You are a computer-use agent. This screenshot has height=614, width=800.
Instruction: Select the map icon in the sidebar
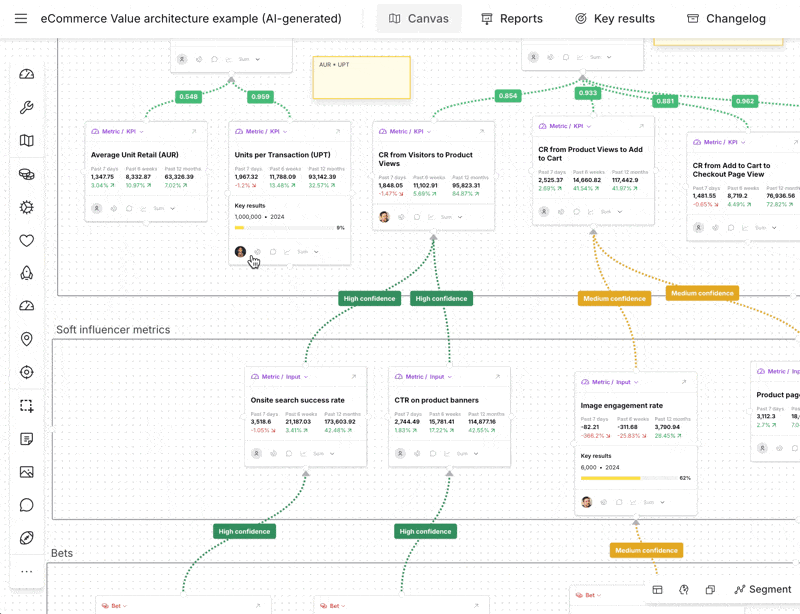tap(27, 141)
